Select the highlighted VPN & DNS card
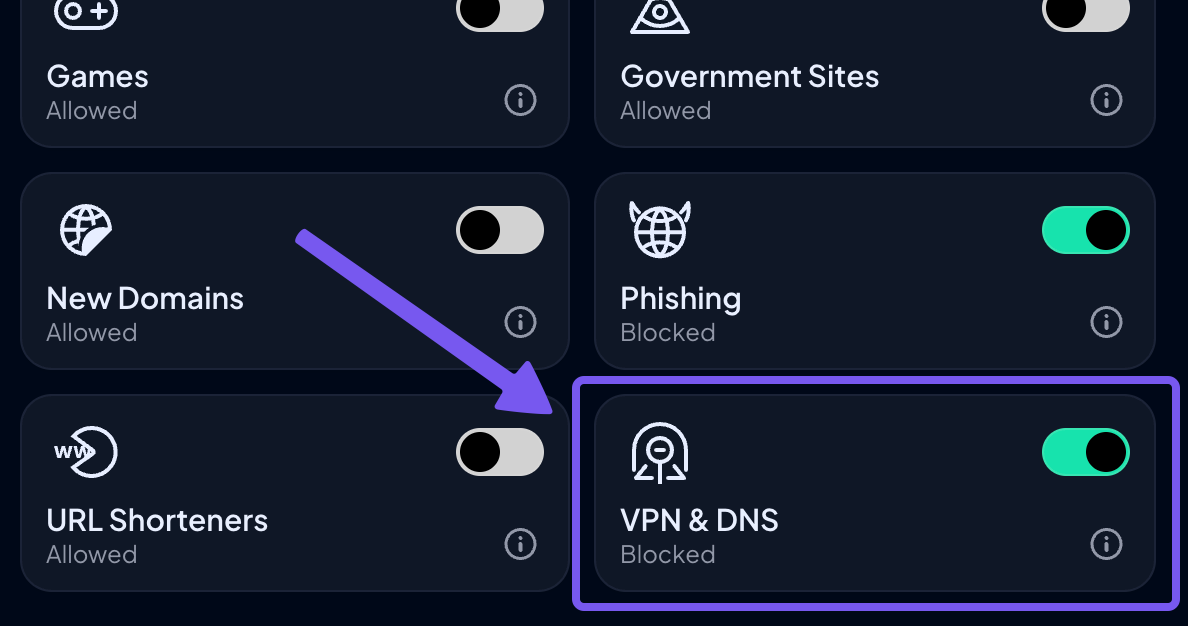Image resolution: width=1188 pixels, height=626 pixels. (x=875, y=493)
